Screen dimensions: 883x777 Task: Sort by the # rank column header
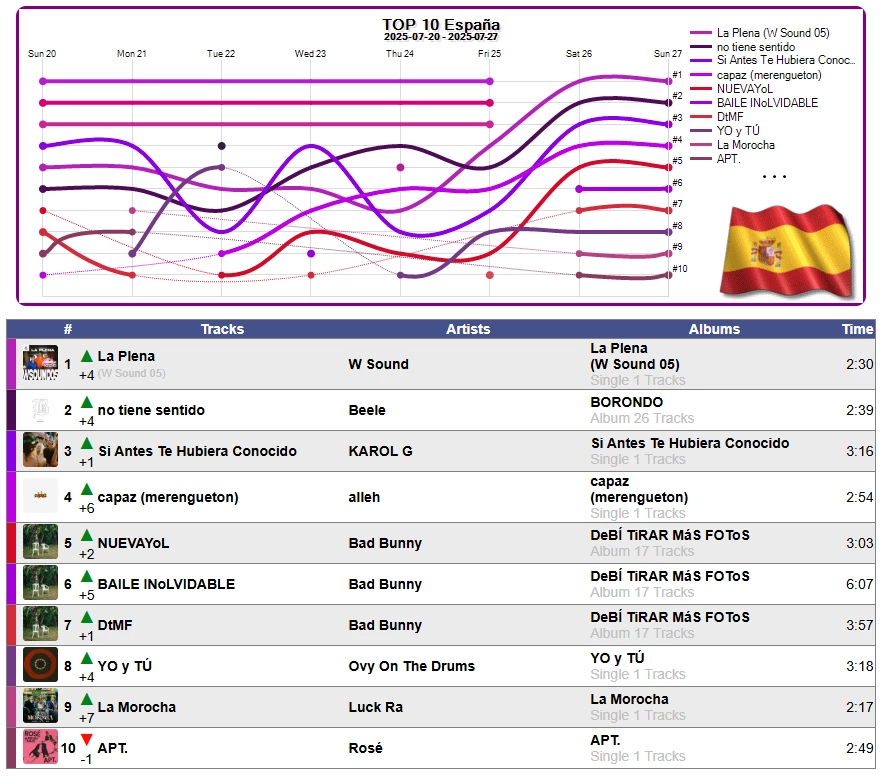[x=68, y=329]
